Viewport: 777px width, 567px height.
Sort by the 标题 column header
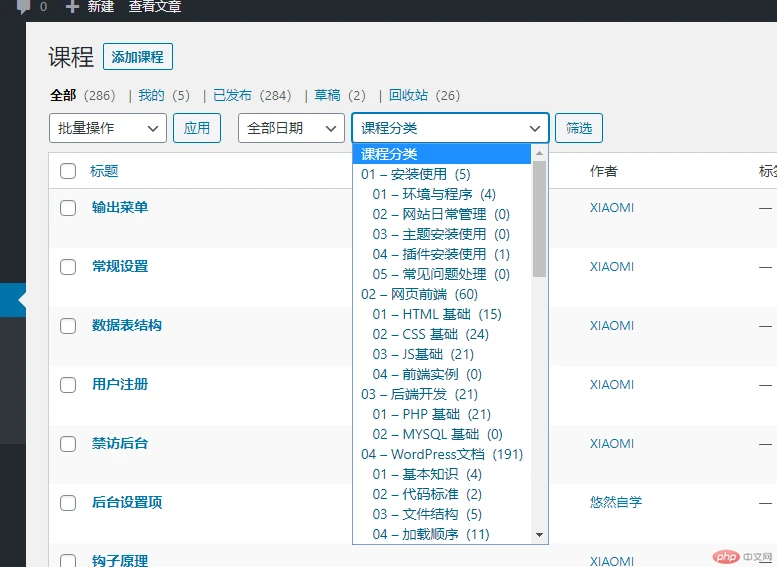[x=104, y=171]
